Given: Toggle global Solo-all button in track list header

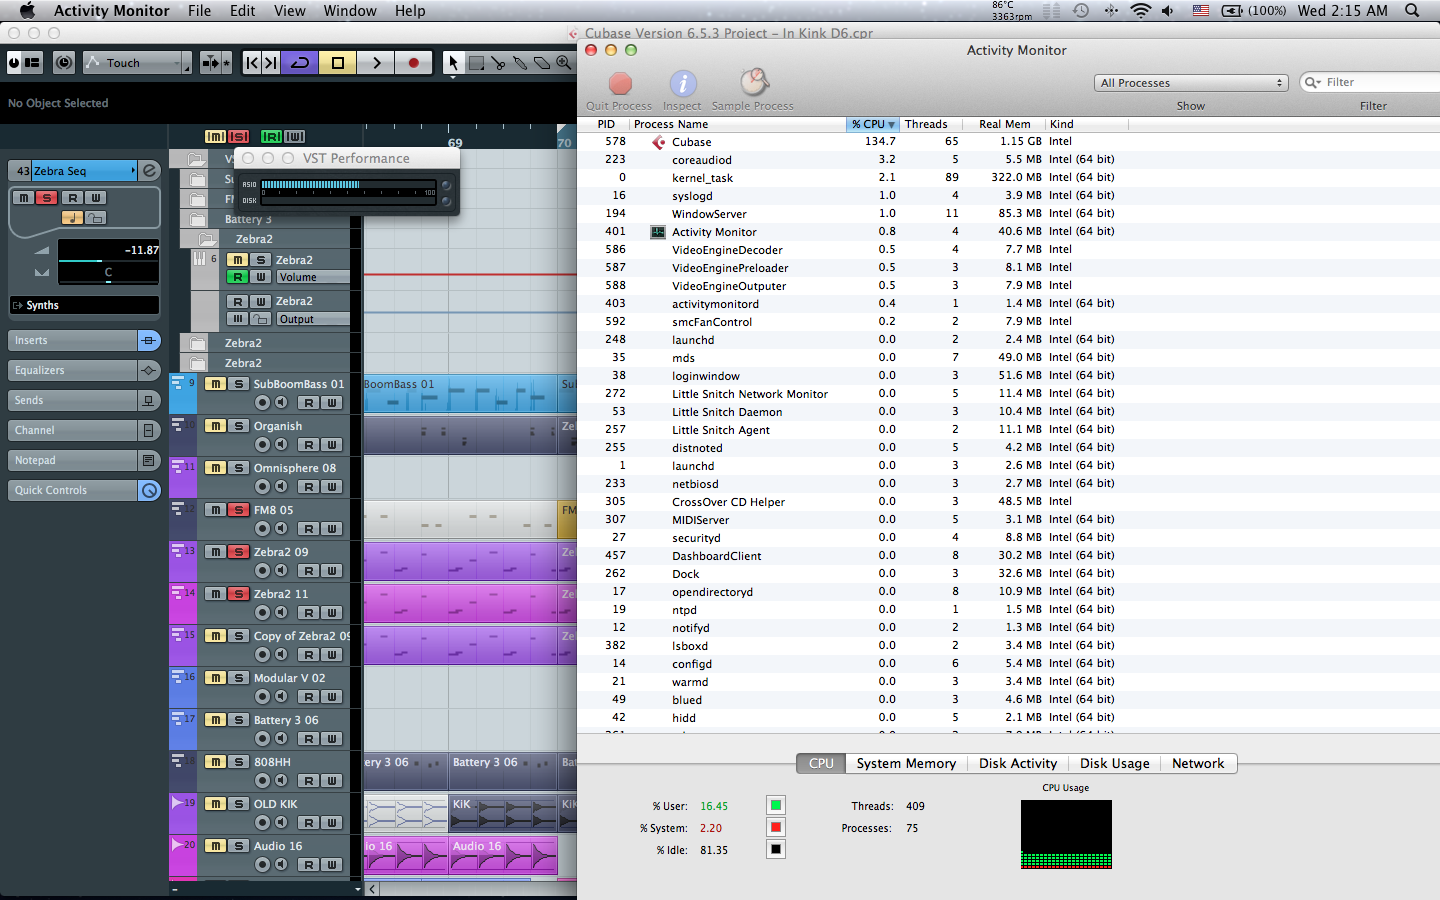Looking at the screenshot, I should click(238, 137).
